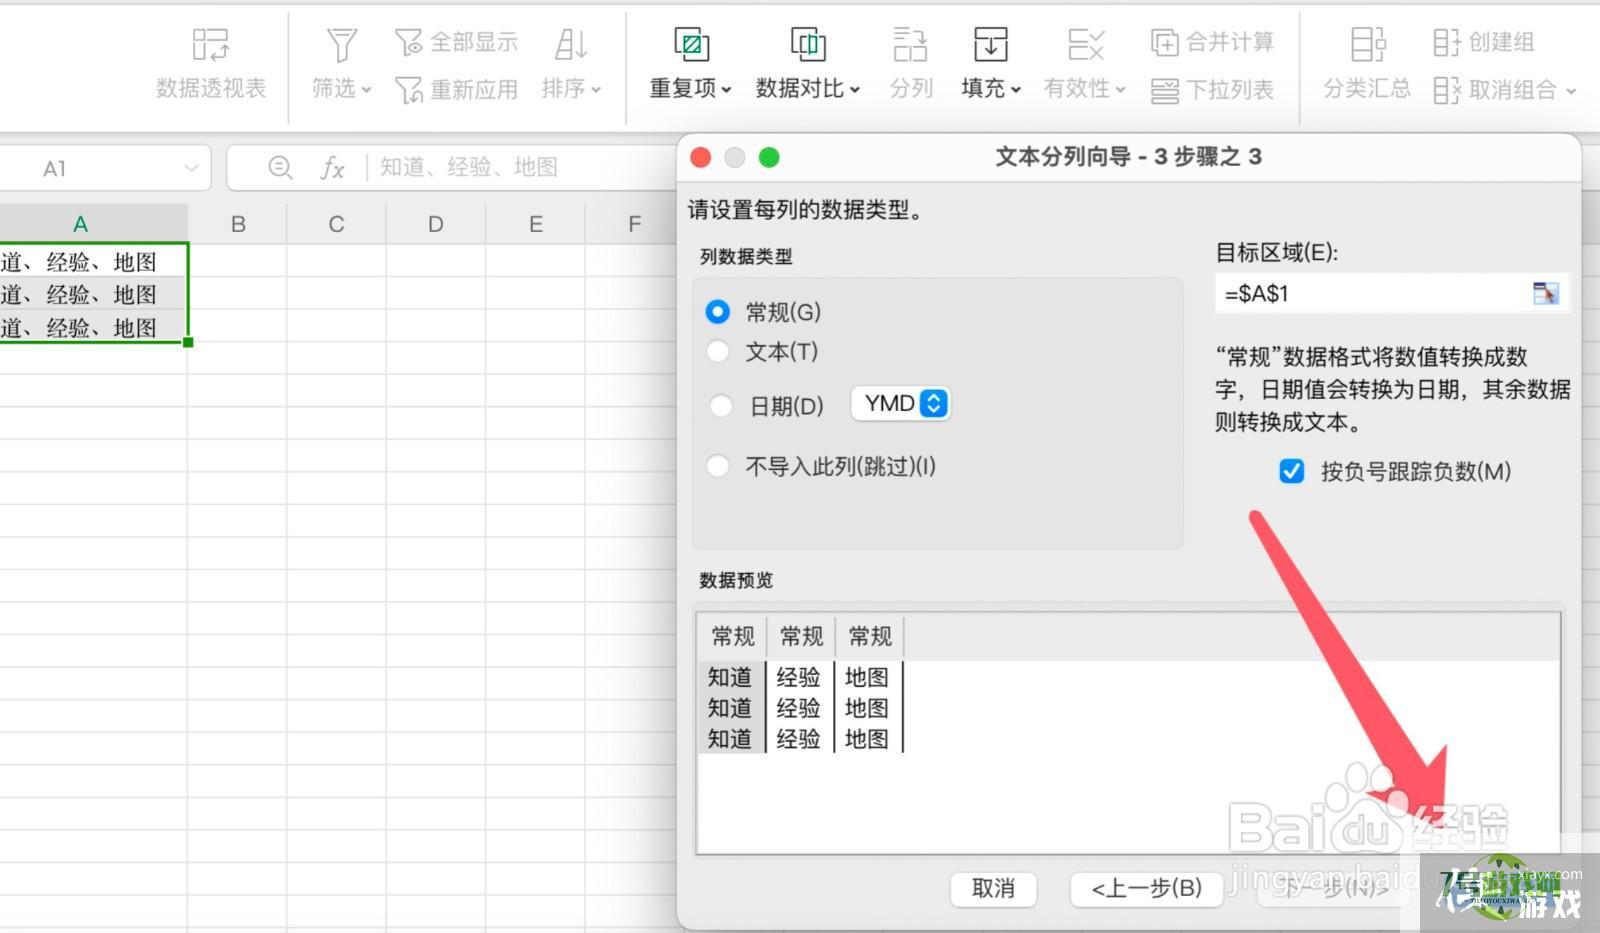Click Consolidate (合并计算) button
This screenshot has width=1600, height=933.
[x=1212, y=42]
